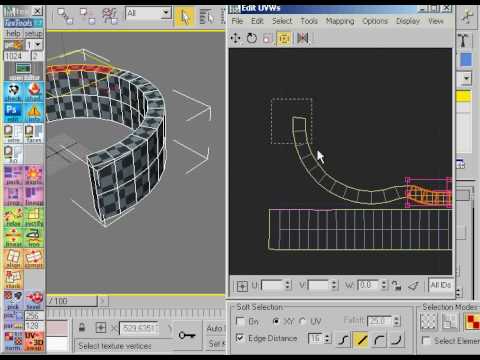Click the lock selected vertices icon

(396, 285)
